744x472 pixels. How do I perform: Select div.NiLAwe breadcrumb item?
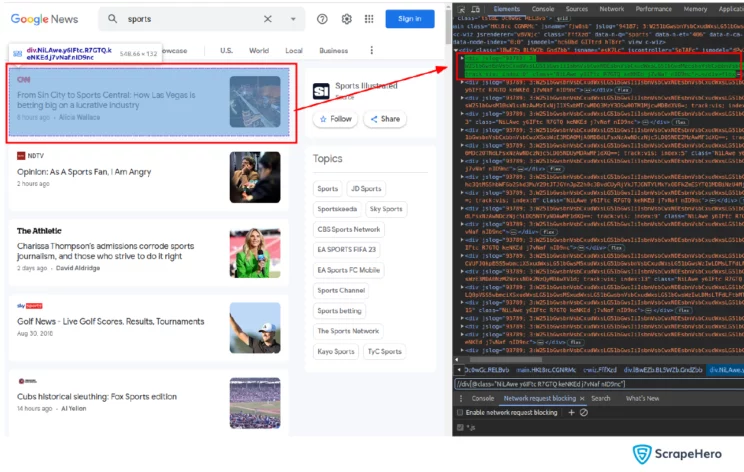click(725, 370)
